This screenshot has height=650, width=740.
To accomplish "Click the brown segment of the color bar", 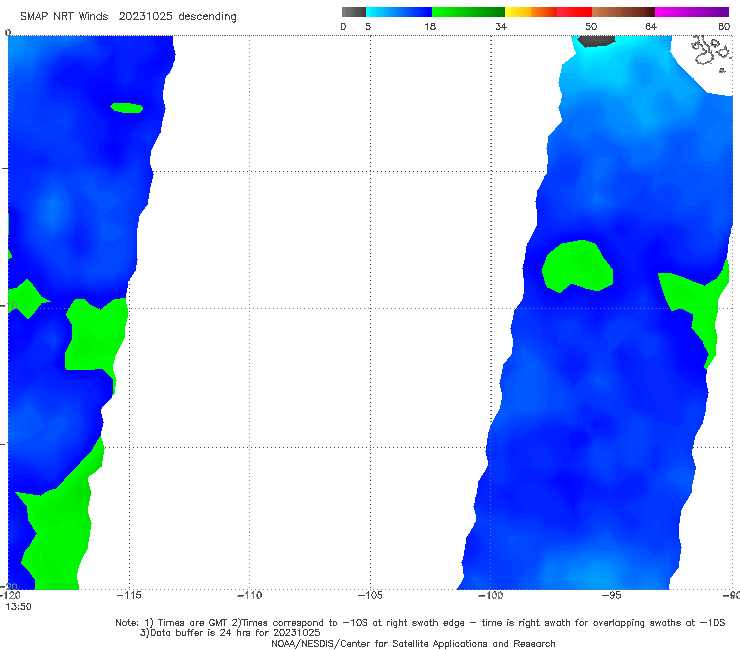I will coord(623,12).
